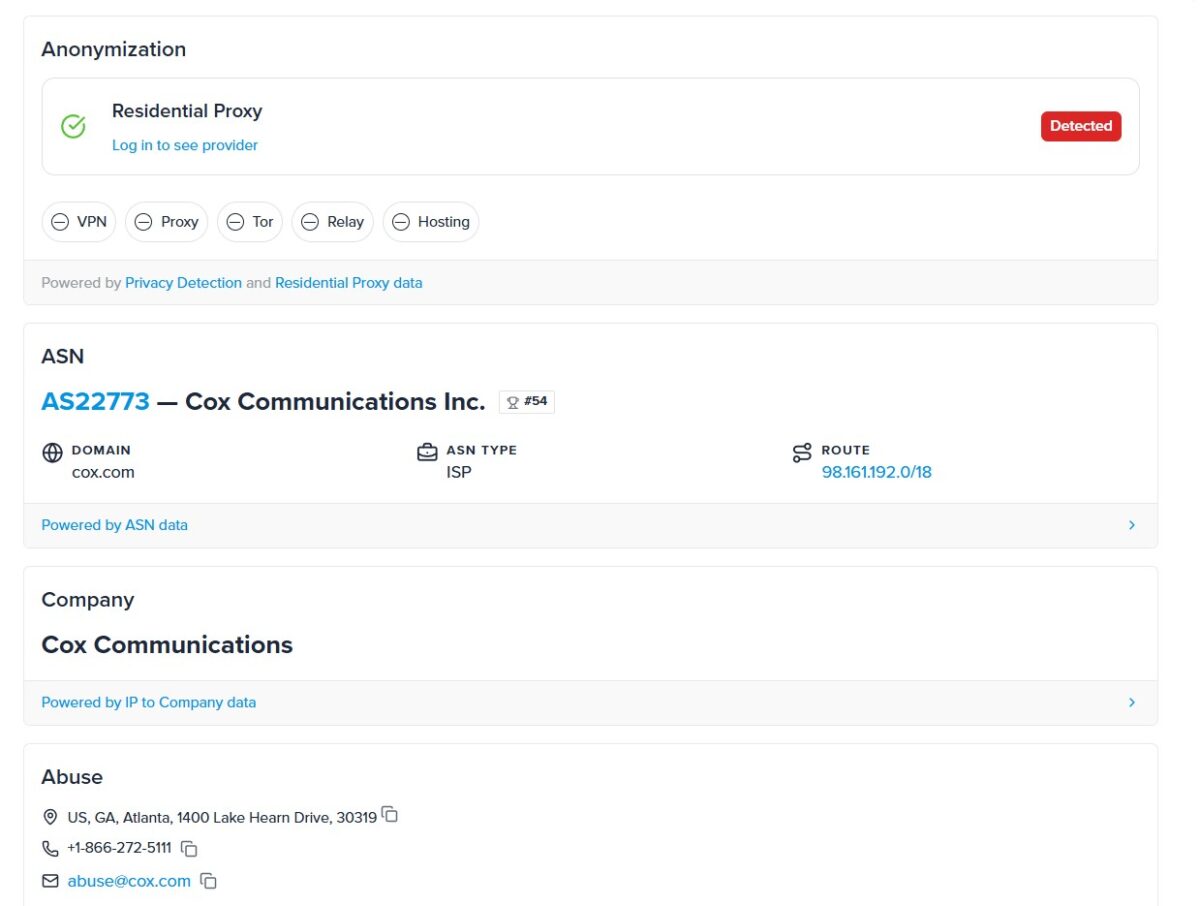The height and width of the screenshot is (906, 1200).
Task: Open Powered by ASN data link
Action: pos(114,525)
